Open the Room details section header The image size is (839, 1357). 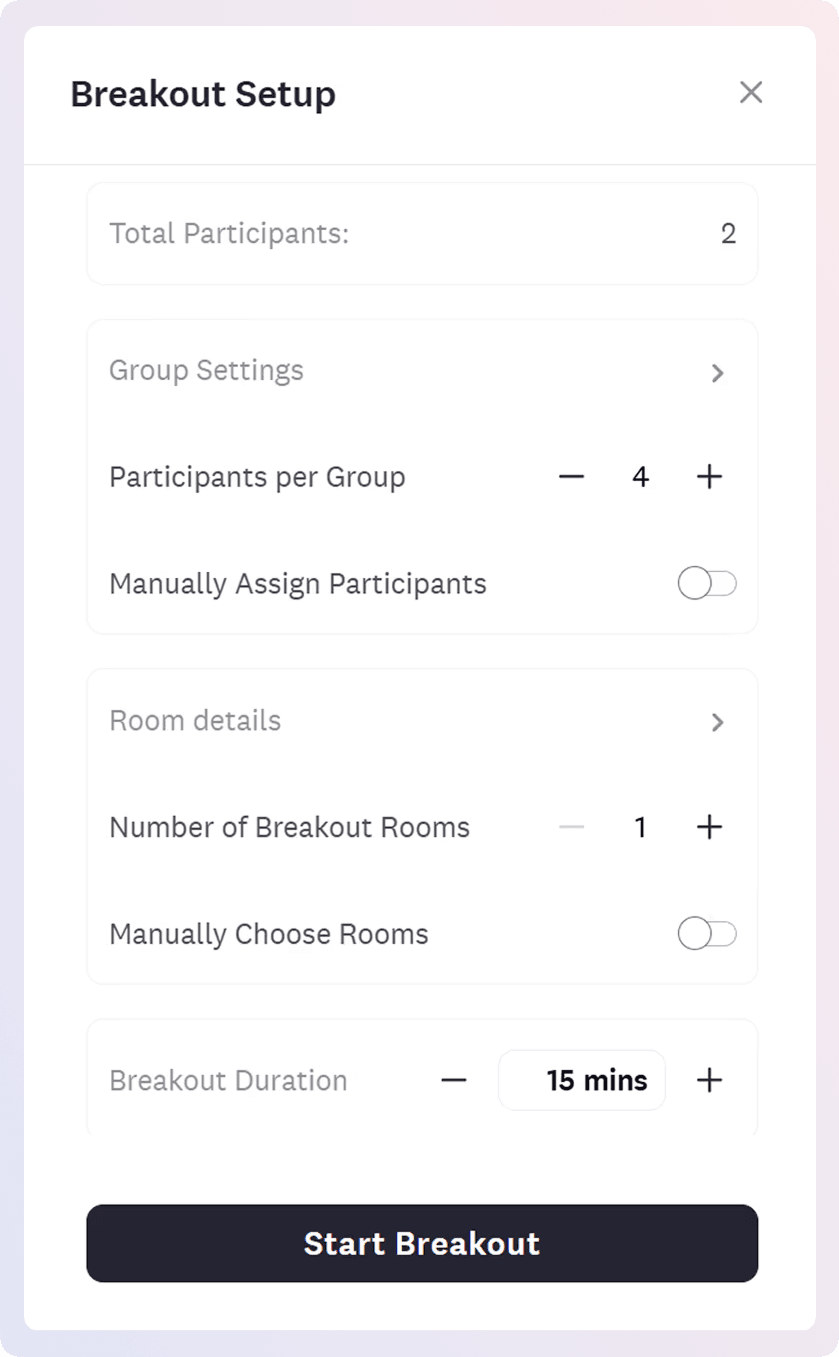click(195, 721)
